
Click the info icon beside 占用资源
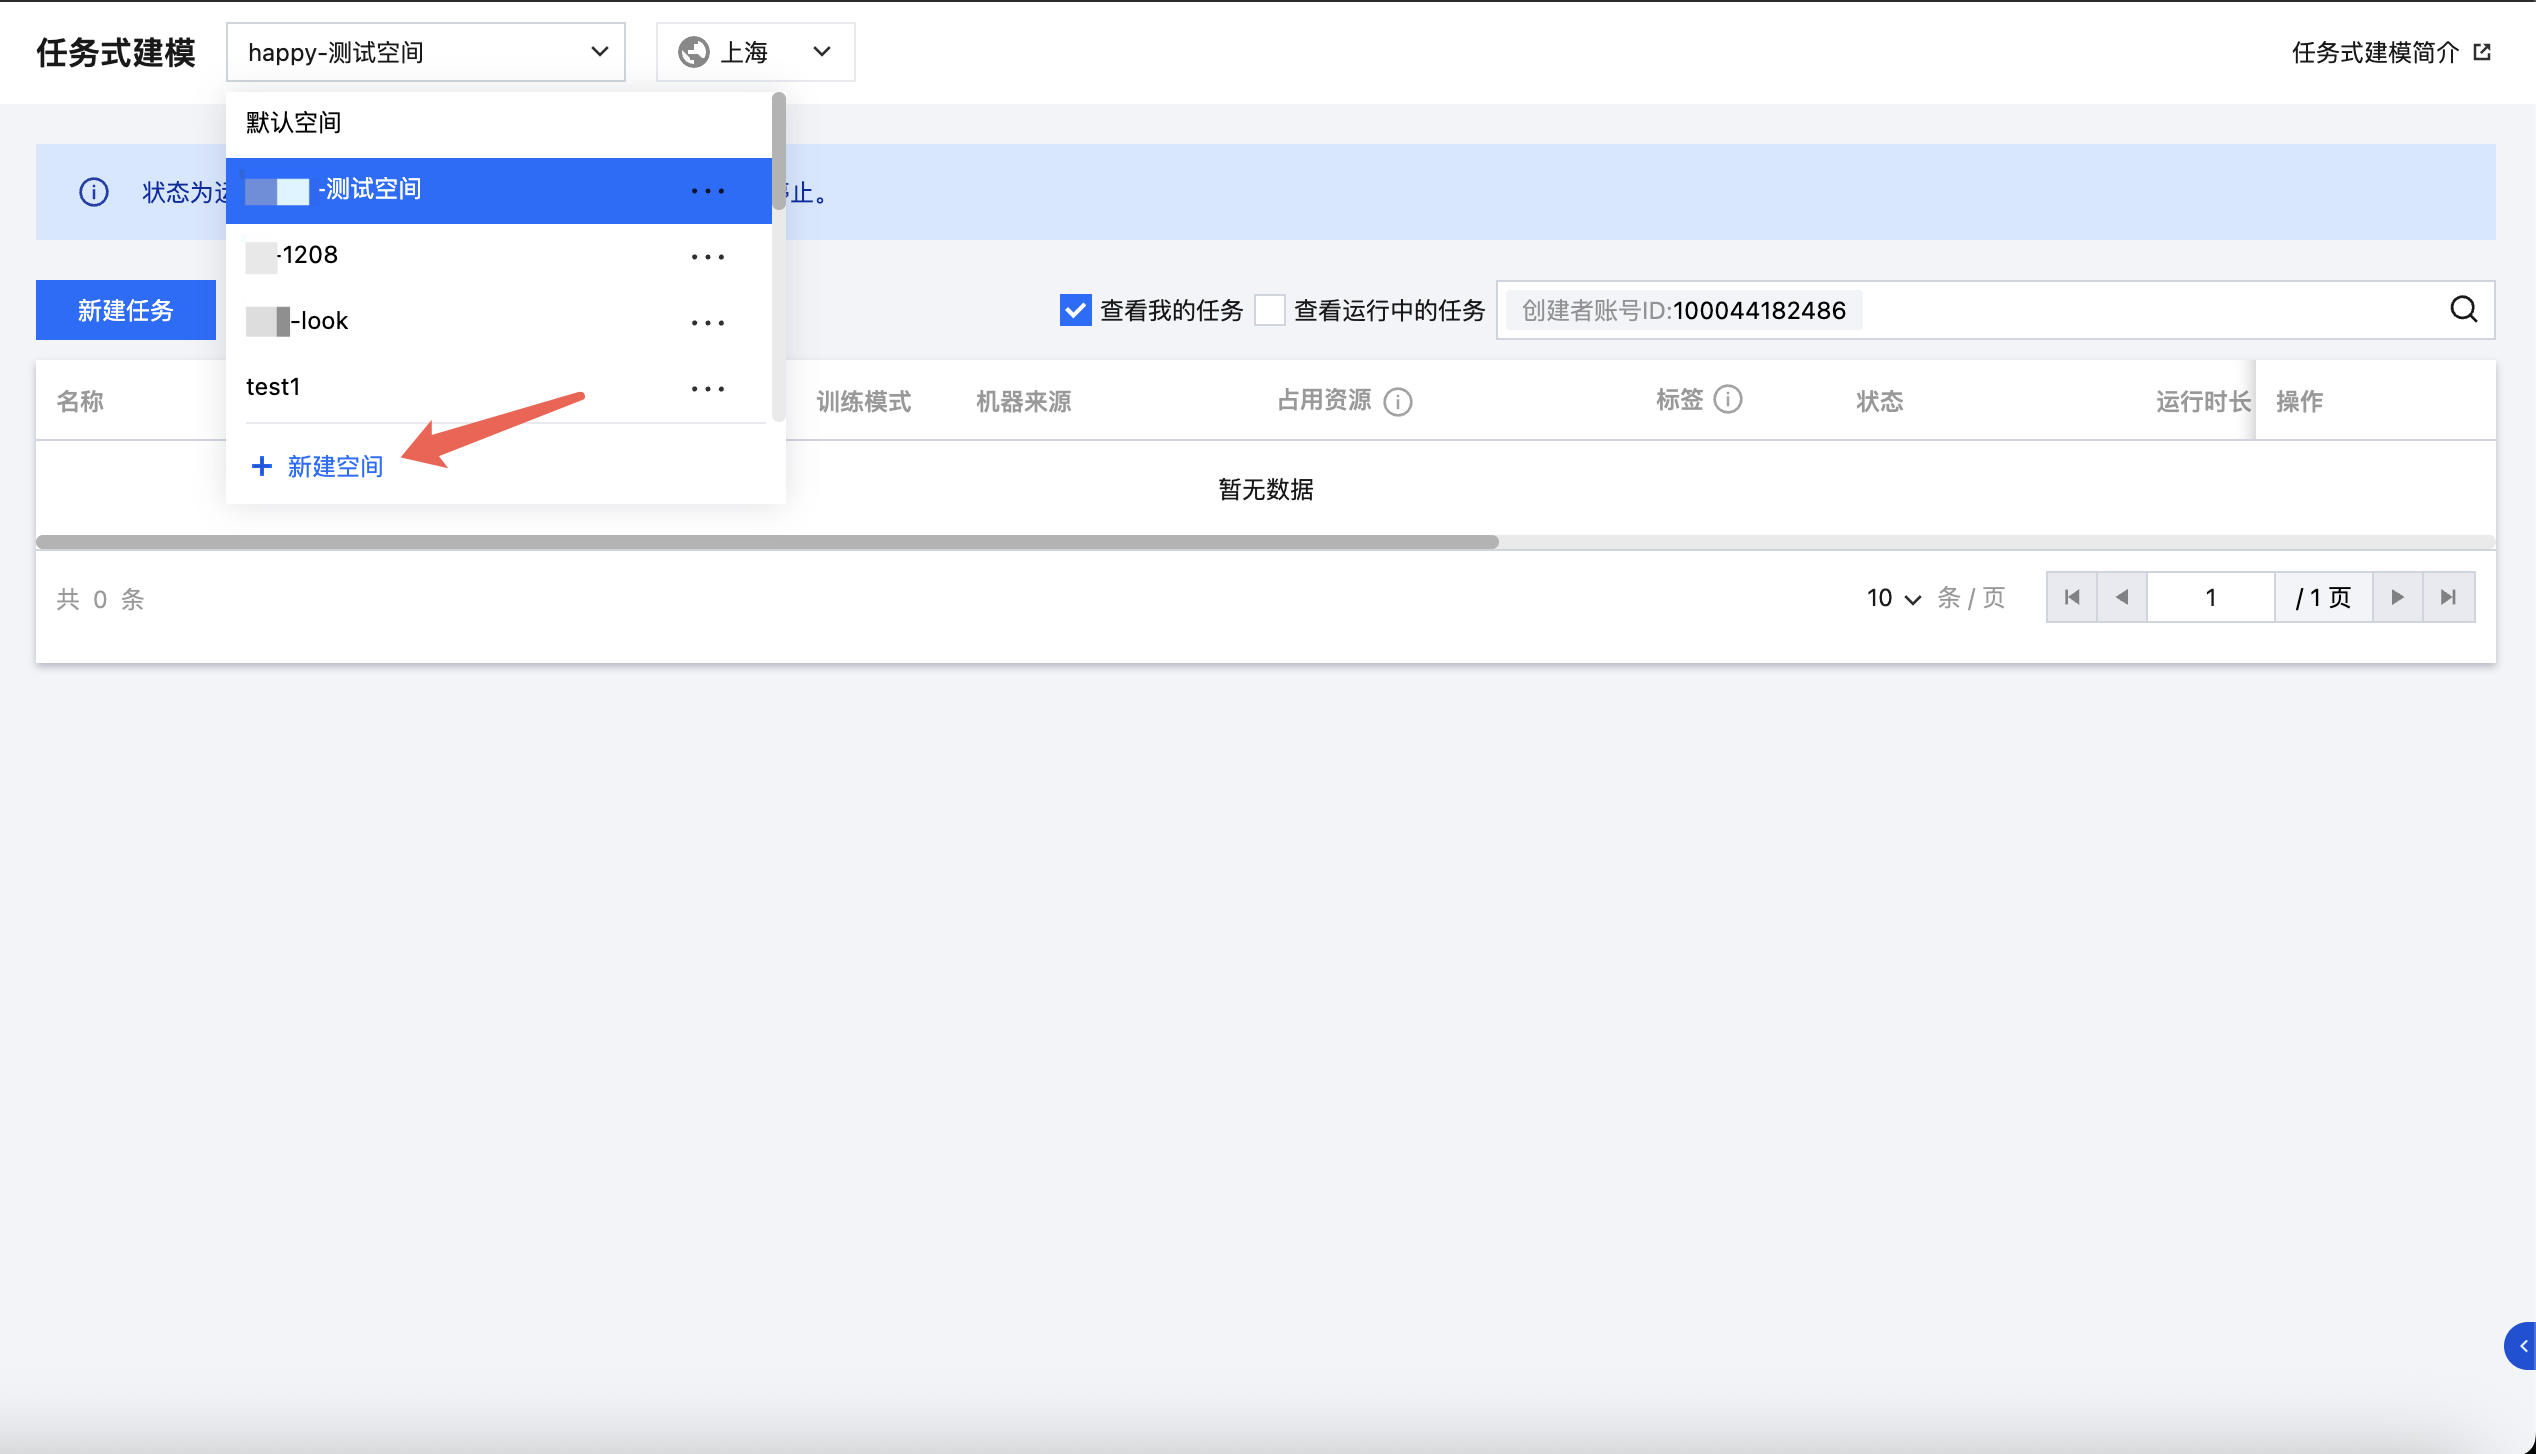coord(1397,402)
